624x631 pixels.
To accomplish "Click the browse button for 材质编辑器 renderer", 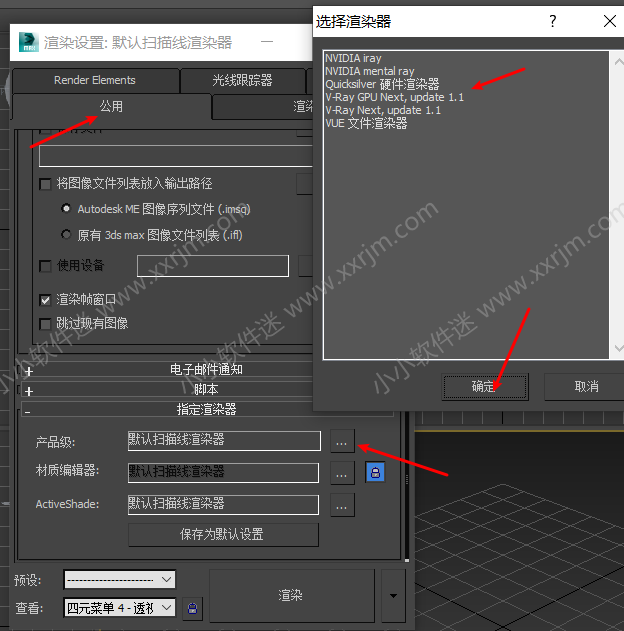I will [x=342, y=473].
